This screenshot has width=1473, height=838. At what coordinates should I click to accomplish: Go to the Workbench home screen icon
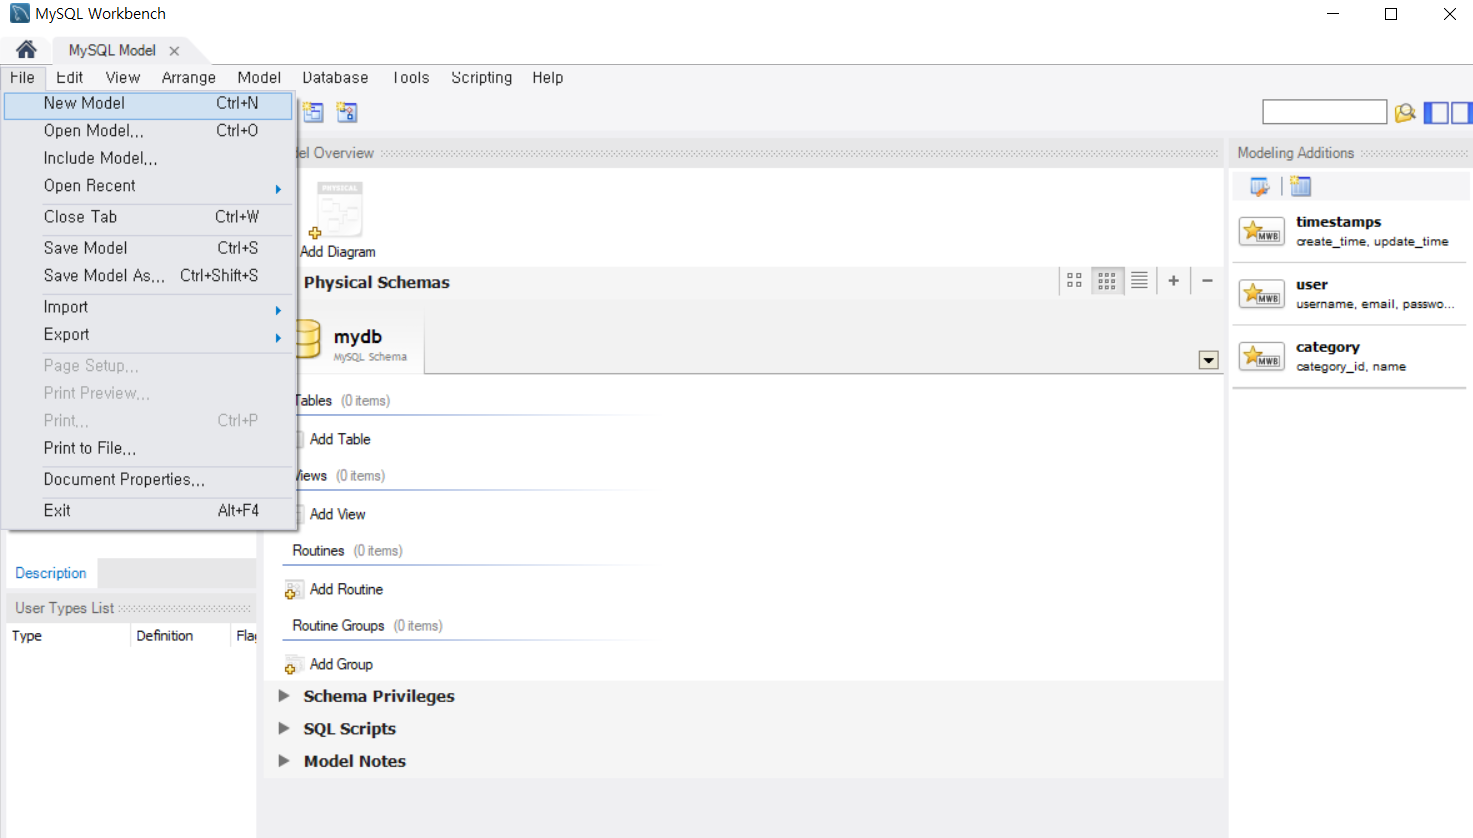coord(26,49)
